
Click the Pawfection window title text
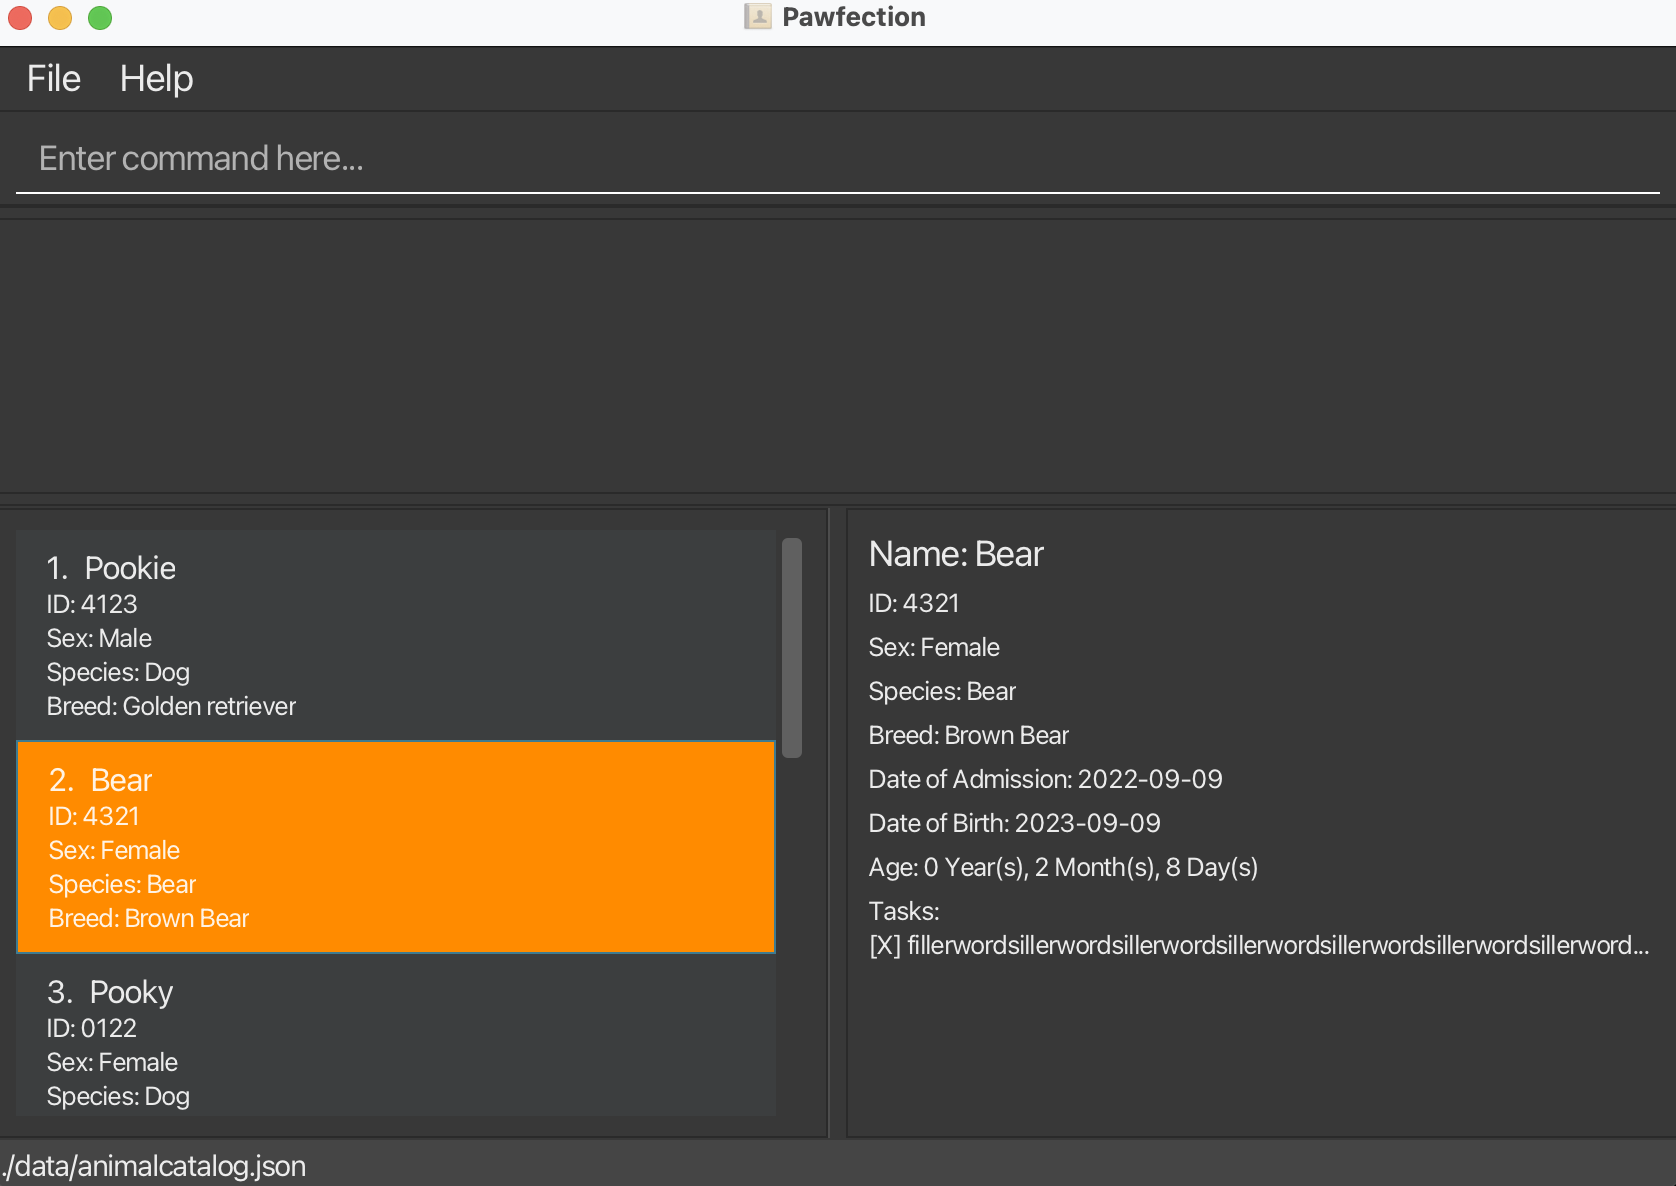point(854,17)
